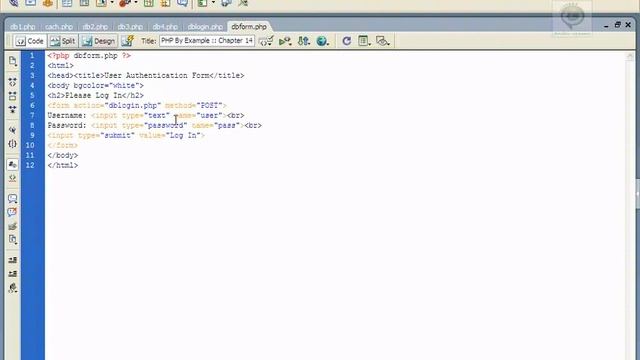The image size is (640, 360).
Task: Click the body bgcolor="white" line
Action: 96,86
